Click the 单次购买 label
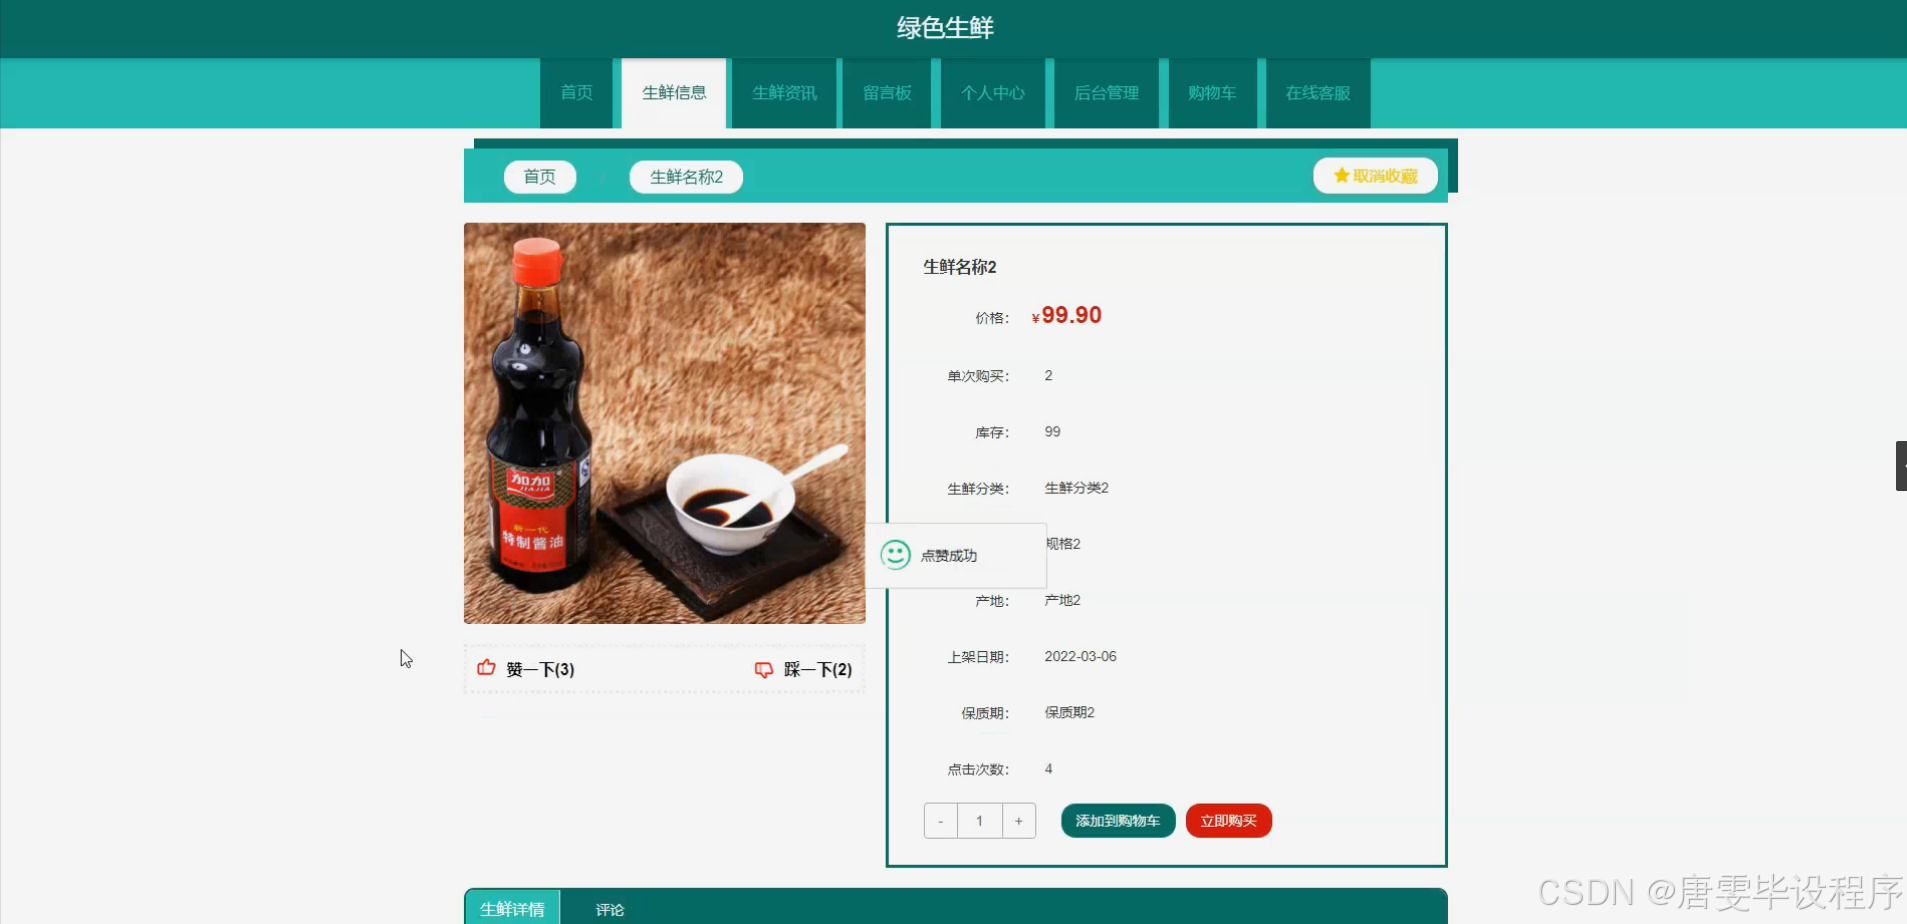 pyautogui.click(x=978, y=376)
